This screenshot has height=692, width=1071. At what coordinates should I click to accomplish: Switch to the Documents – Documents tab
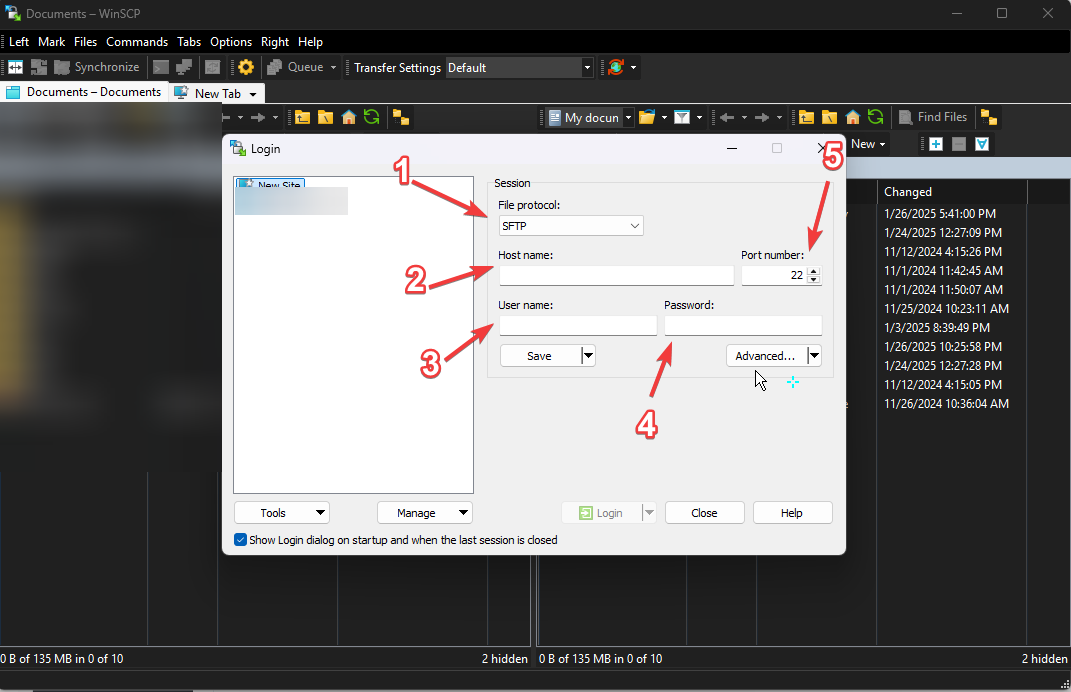click(x=84, y=92)
